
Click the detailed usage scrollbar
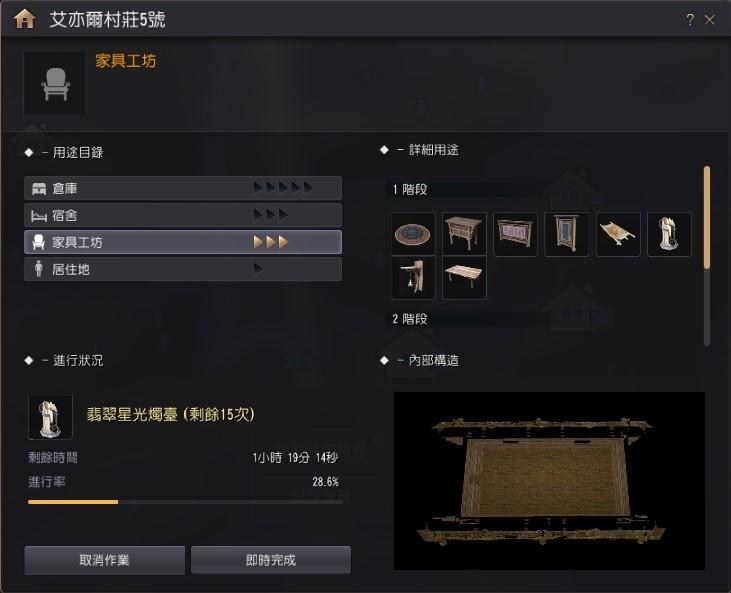coord(707,255)
